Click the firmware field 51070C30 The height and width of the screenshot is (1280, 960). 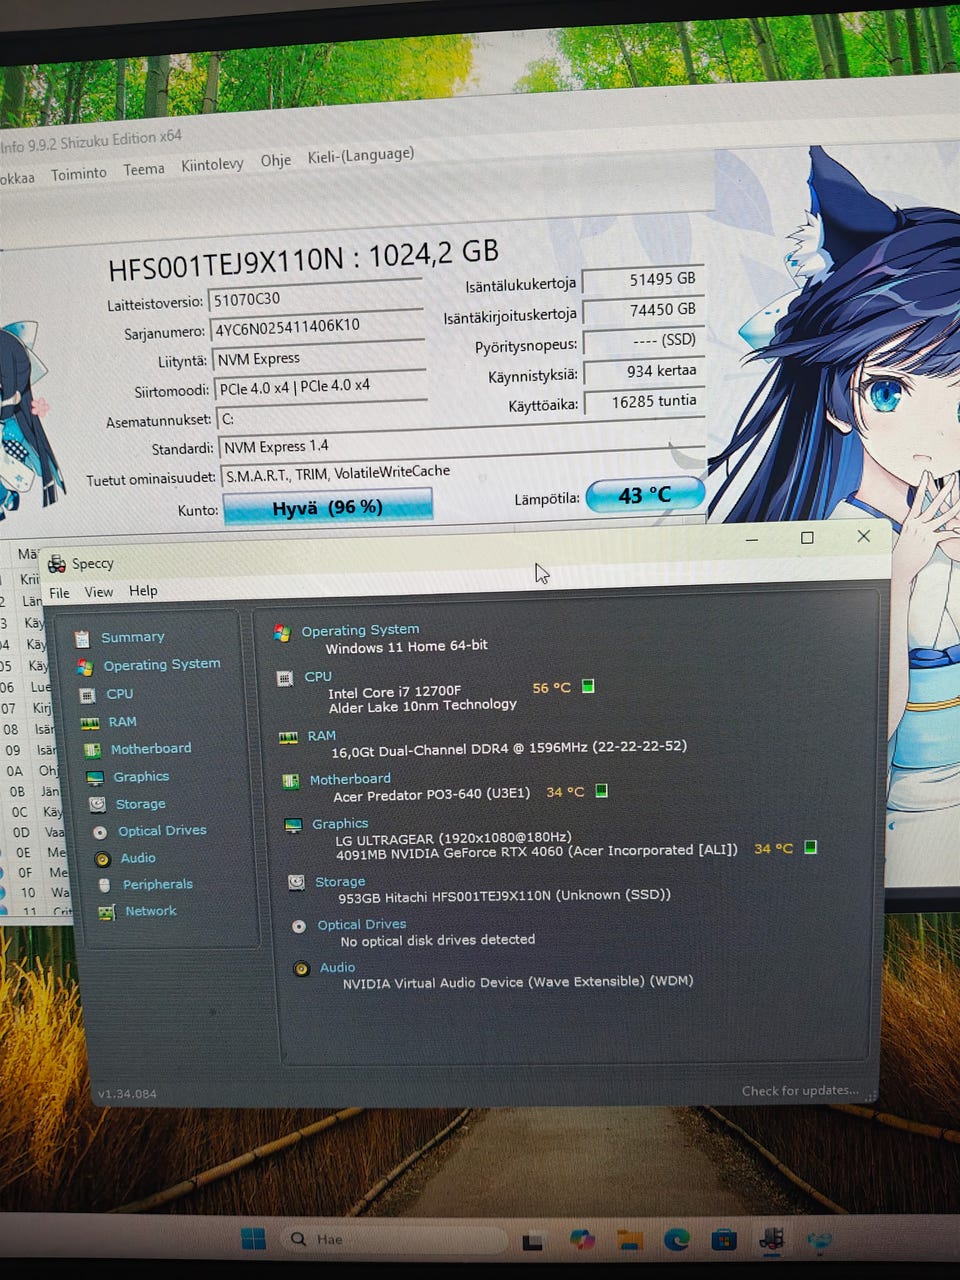pos(315,299)
